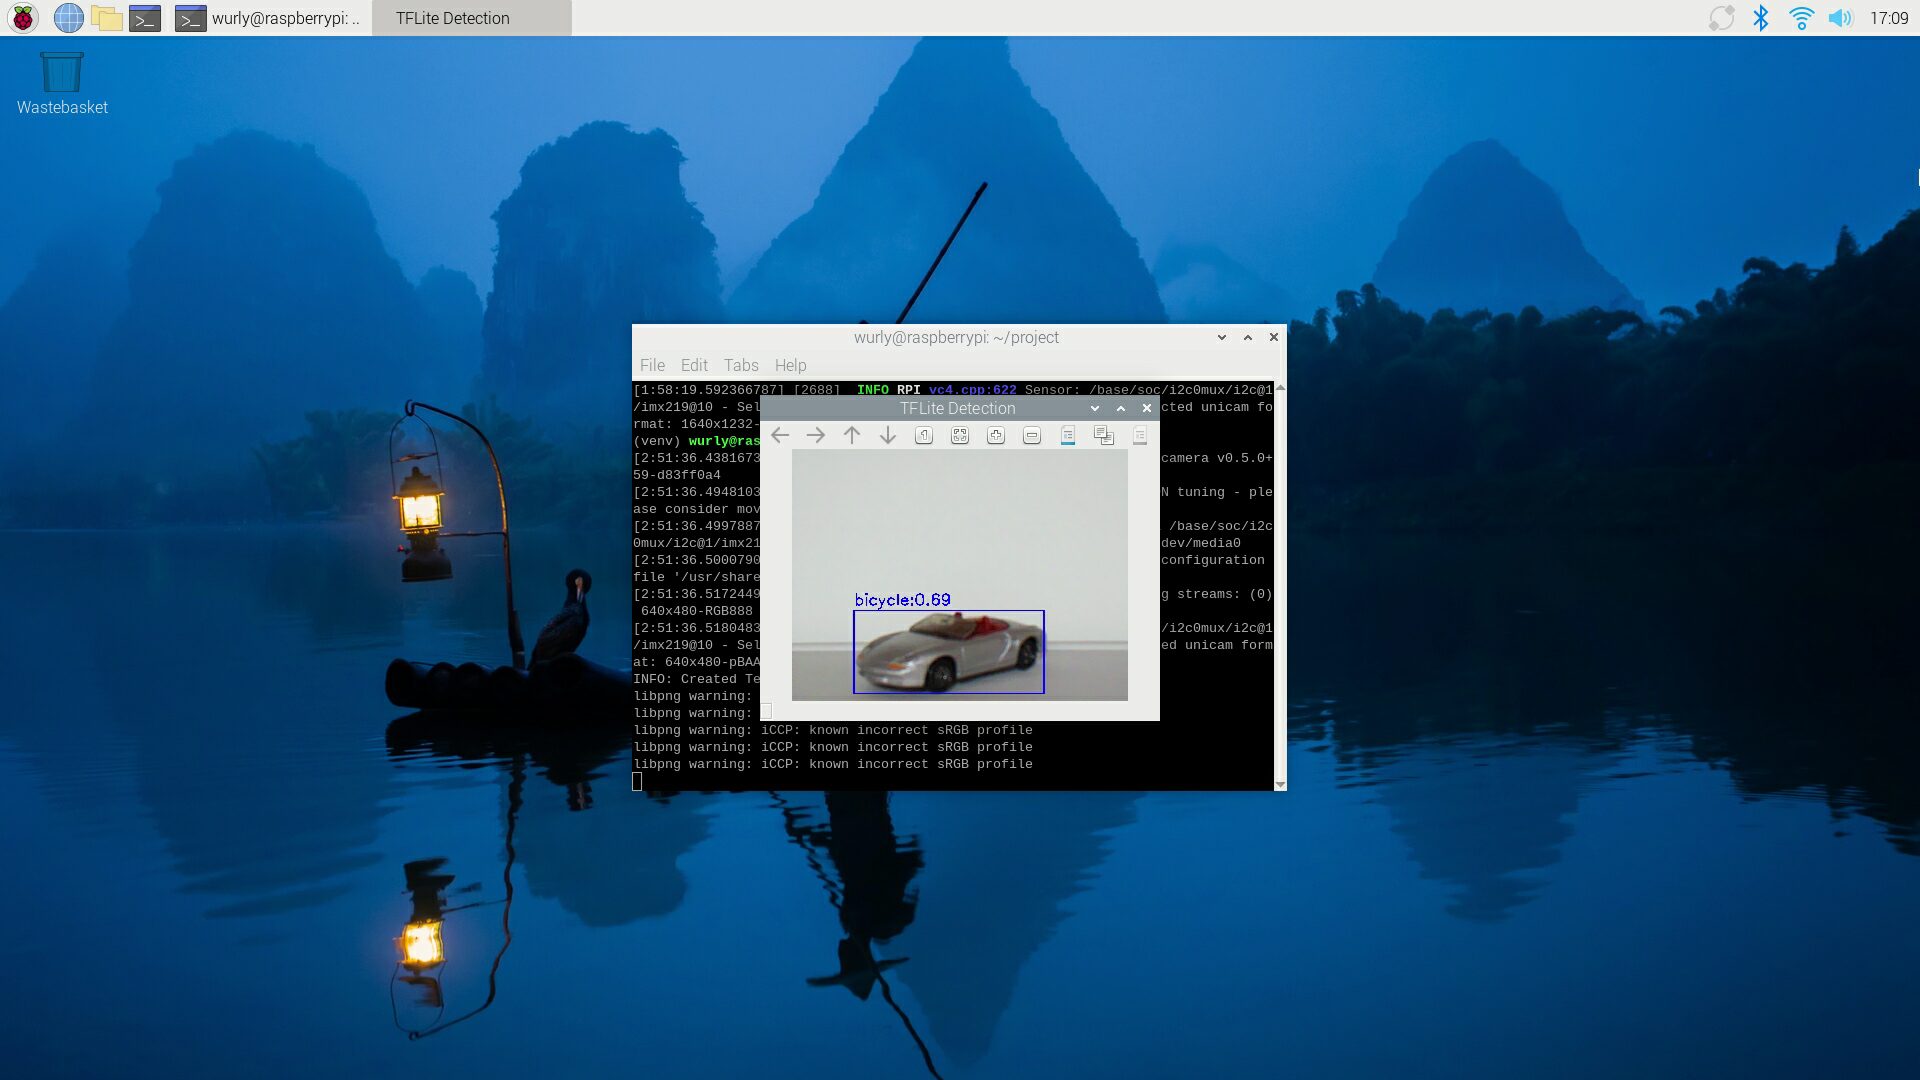Click the software updater tray icon
The image size is (1920, 1080).
1721,18
